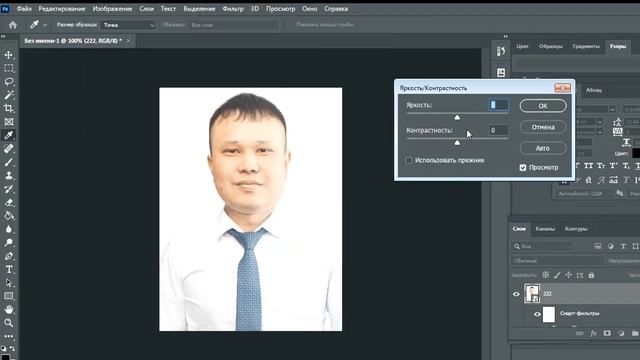Viewport: 640px width, 360px height.
Task: Select the Brush tool
Action: [x=9, y=162]
